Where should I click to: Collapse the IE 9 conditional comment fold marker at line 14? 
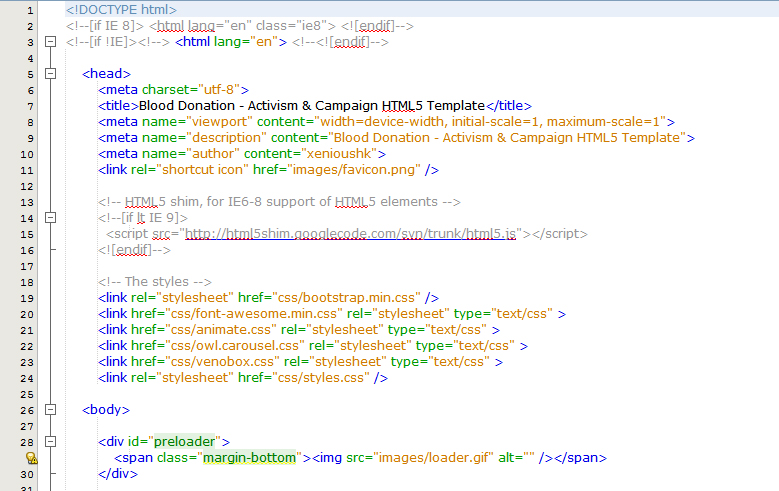[50, 218]
